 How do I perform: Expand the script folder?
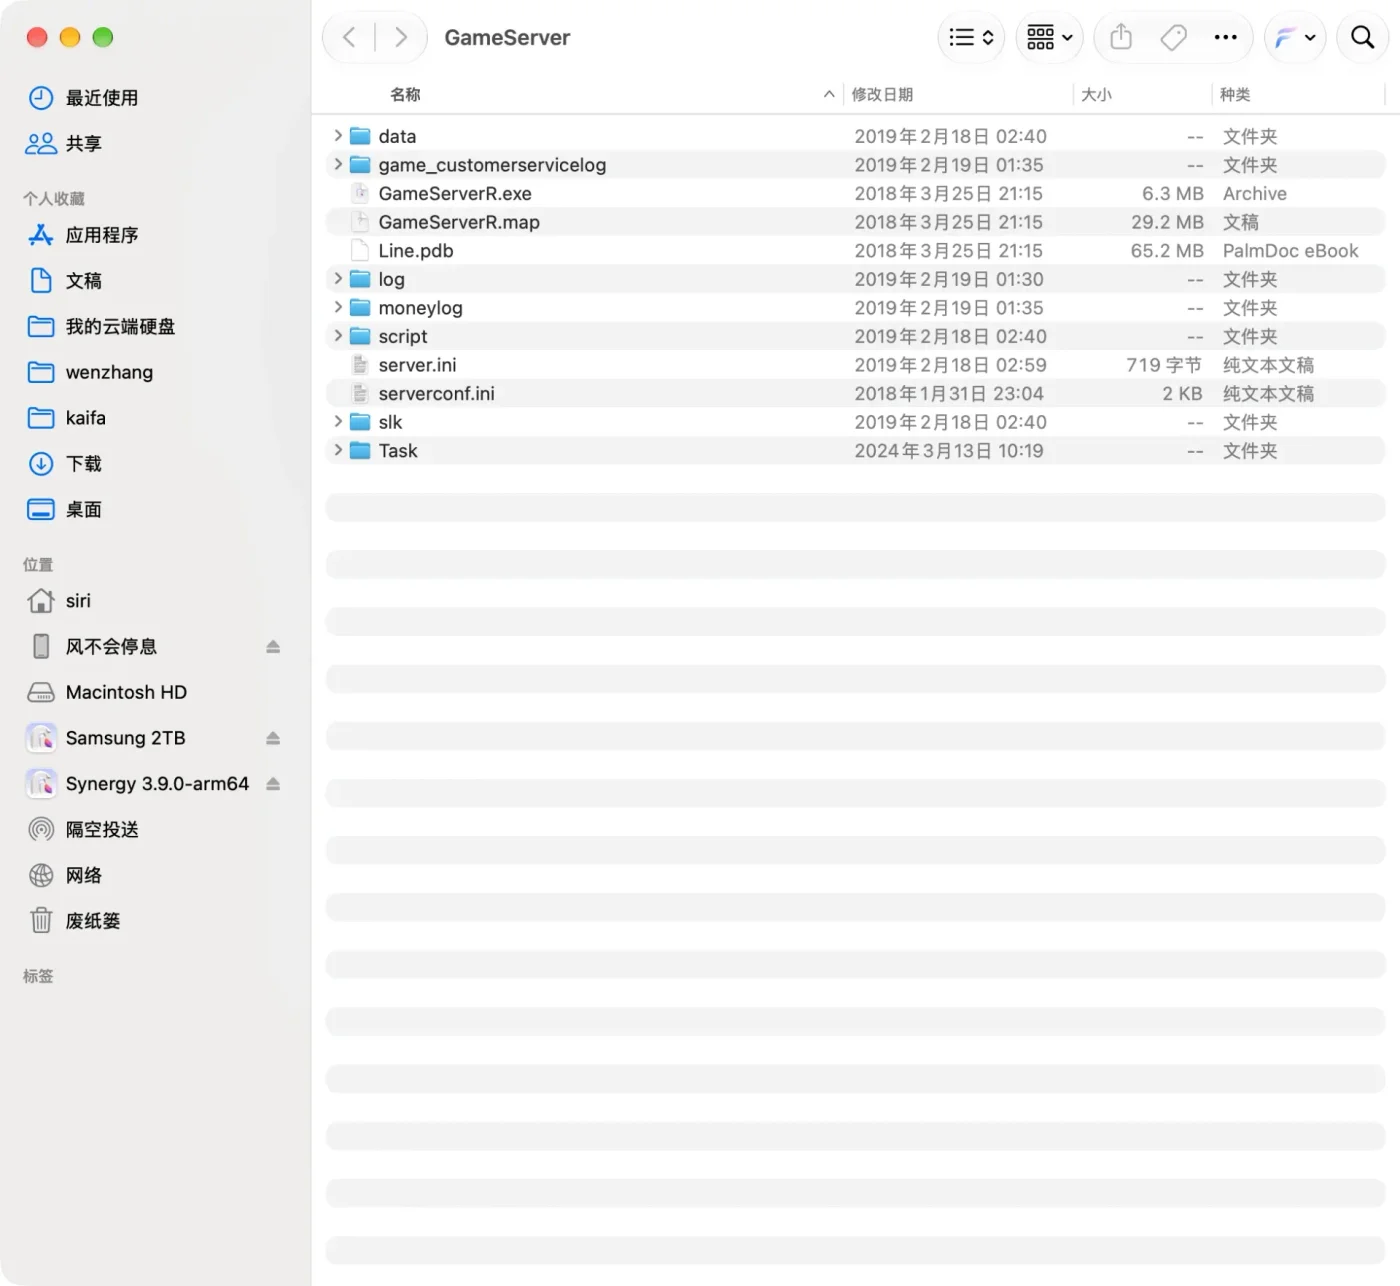tap(338, 336)
